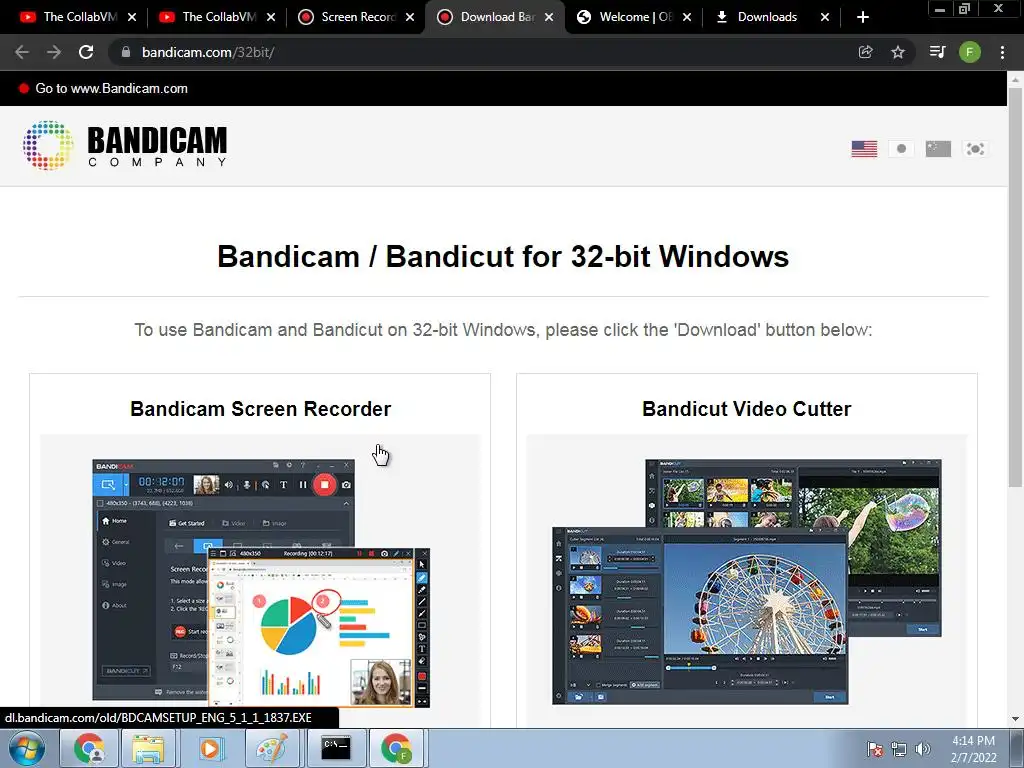1024x768 pixels.
Task: Click the Bandicut video cutter preview image
Action: 746,581
